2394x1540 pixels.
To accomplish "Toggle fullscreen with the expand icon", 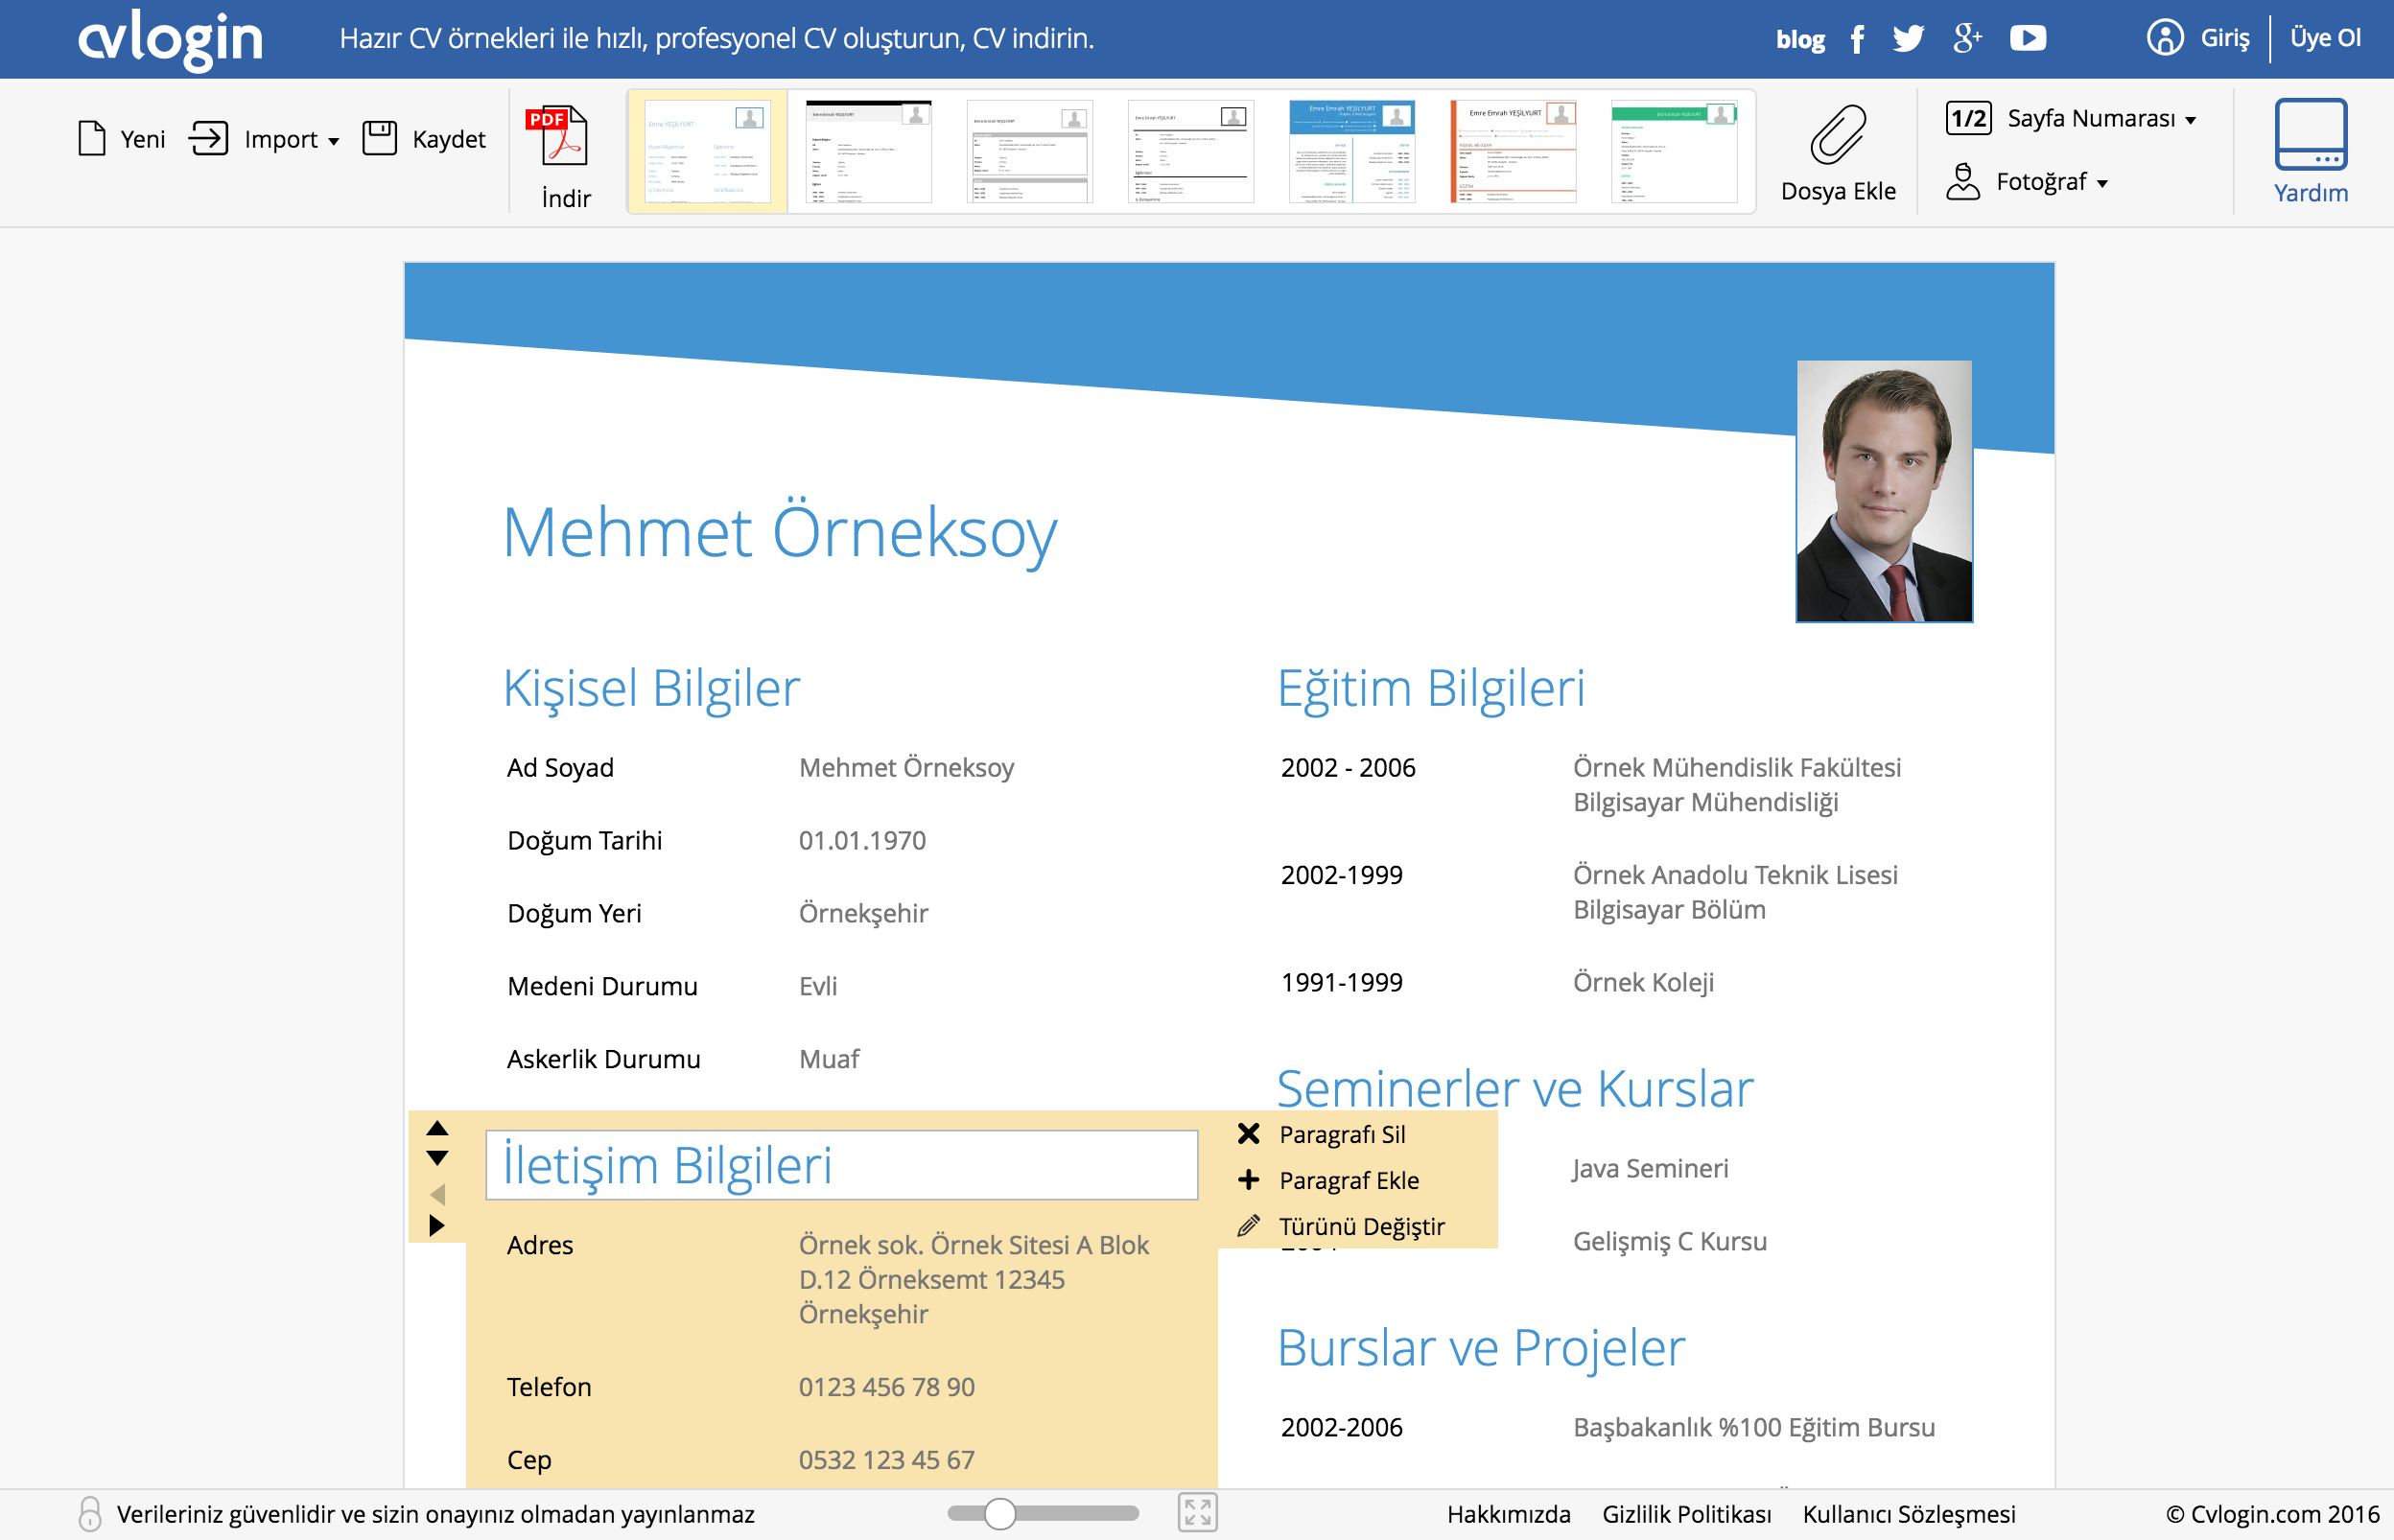I will coord(1197,1513).
